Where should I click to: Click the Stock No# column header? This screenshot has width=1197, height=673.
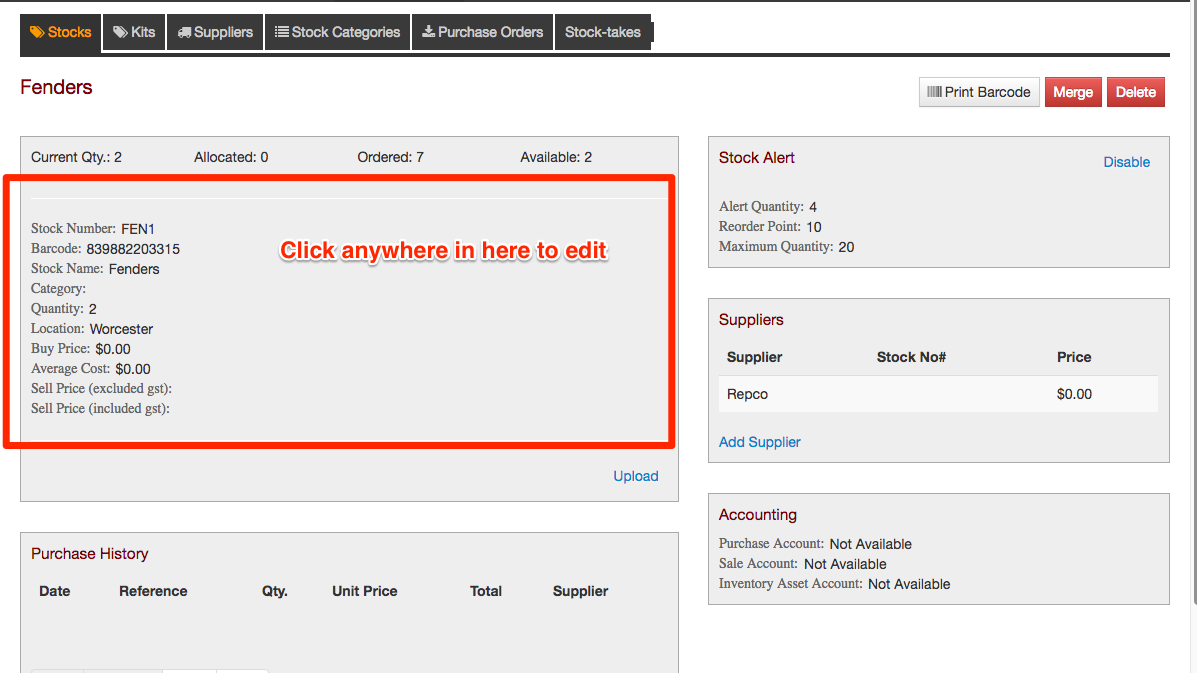click(911, 357)
